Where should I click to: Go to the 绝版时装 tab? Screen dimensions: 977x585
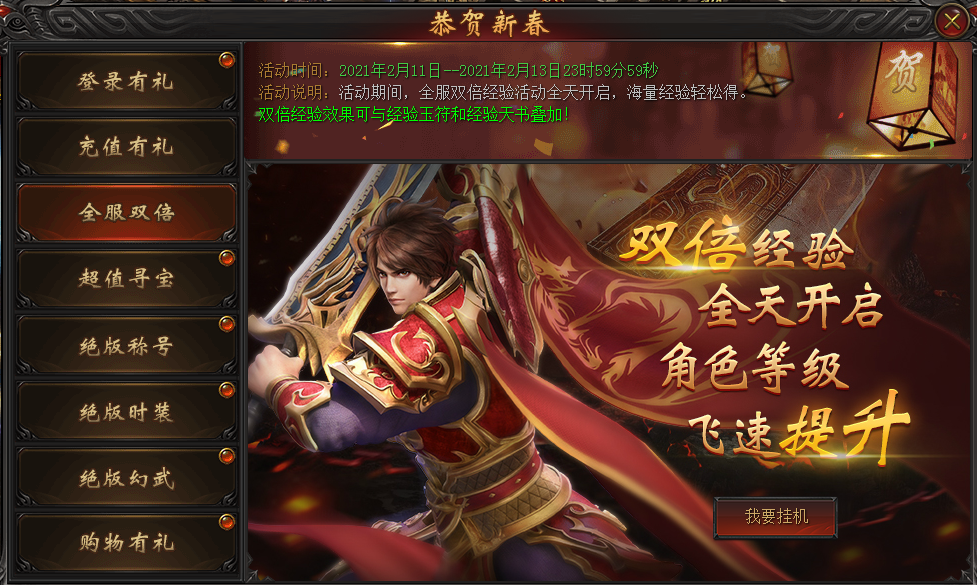click(126, 412)
